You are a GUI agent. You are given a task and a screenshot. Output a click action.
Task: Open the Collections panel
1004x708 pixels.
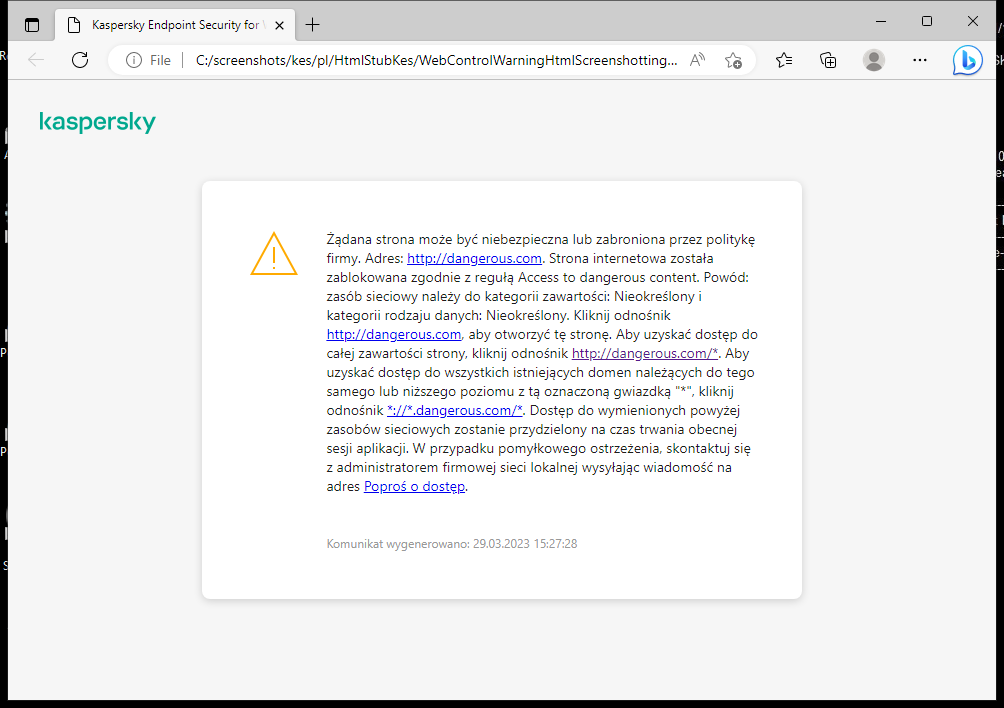(828, 60)
